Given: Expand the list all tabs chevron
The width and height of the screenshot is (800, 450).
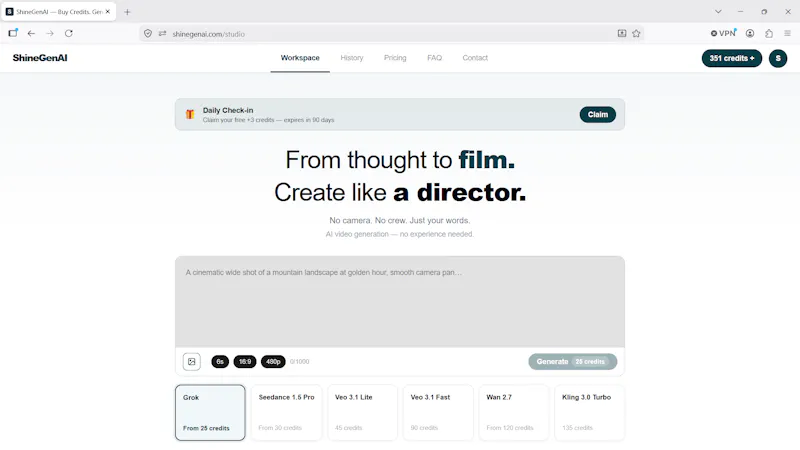Looking at the screenshot, I should click(718, 11).
